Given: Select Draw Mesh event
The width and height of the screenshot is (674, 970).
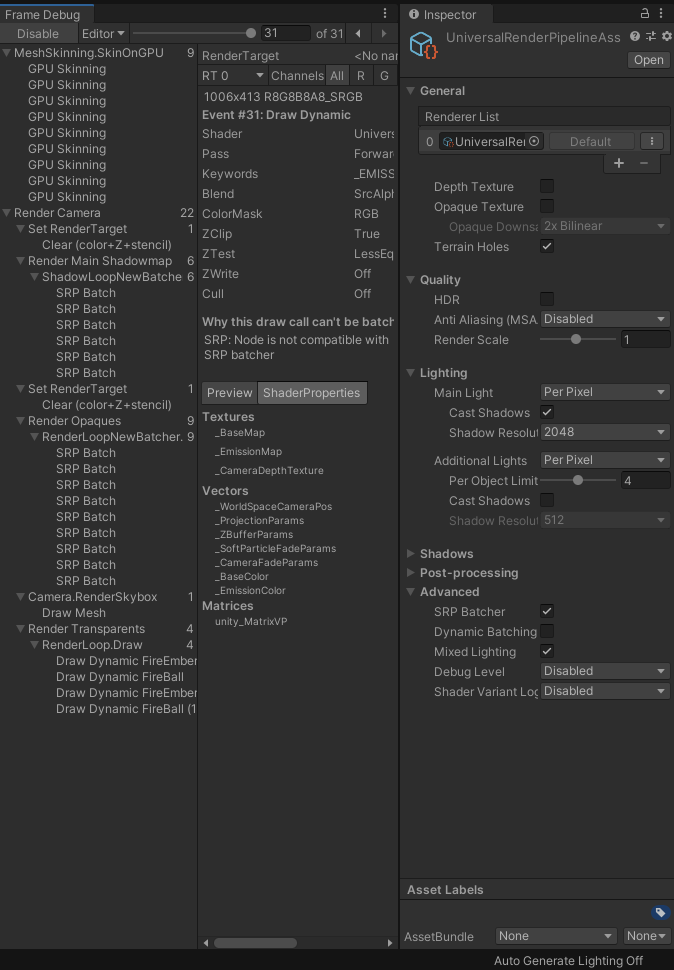Looking at the screenshot, I should pyautogui.click(x=74, y=612).
